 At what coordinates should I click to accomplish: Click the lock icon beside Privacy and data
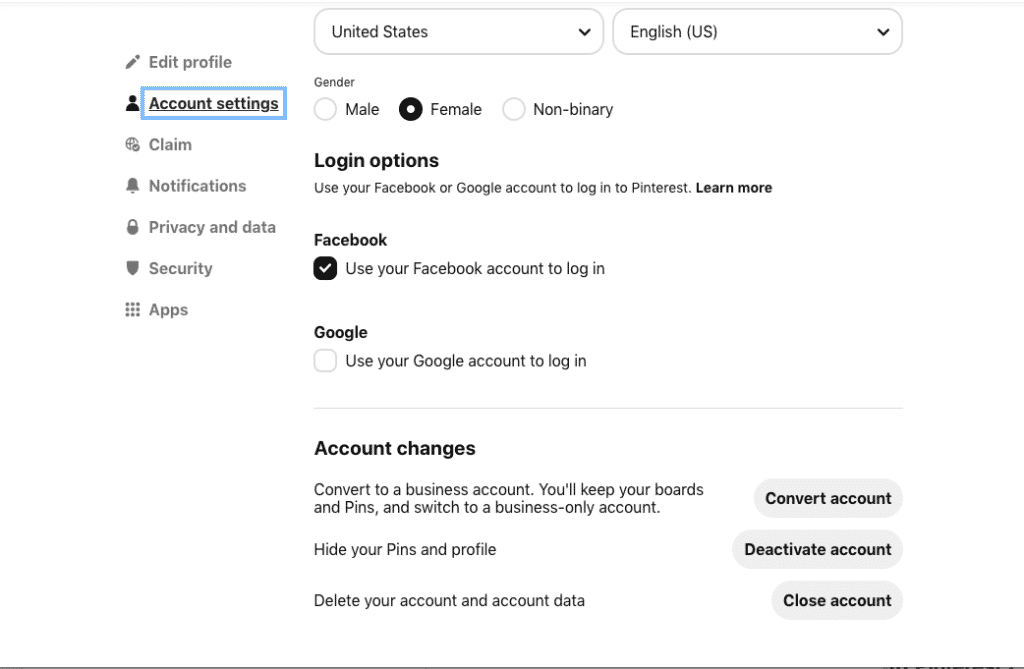pos(133,227)
